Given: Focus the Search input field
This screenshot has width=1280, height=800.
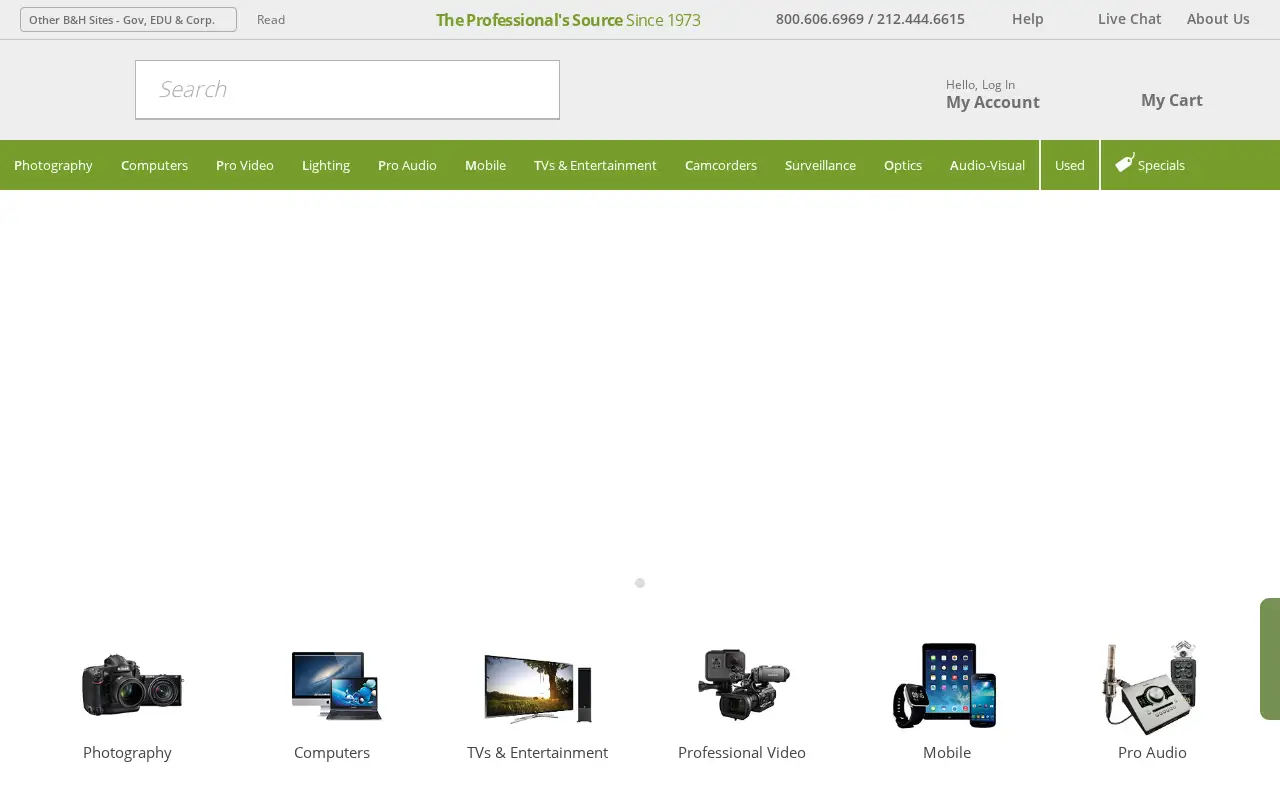Looking at the screenshot, I should pos(347,90).
